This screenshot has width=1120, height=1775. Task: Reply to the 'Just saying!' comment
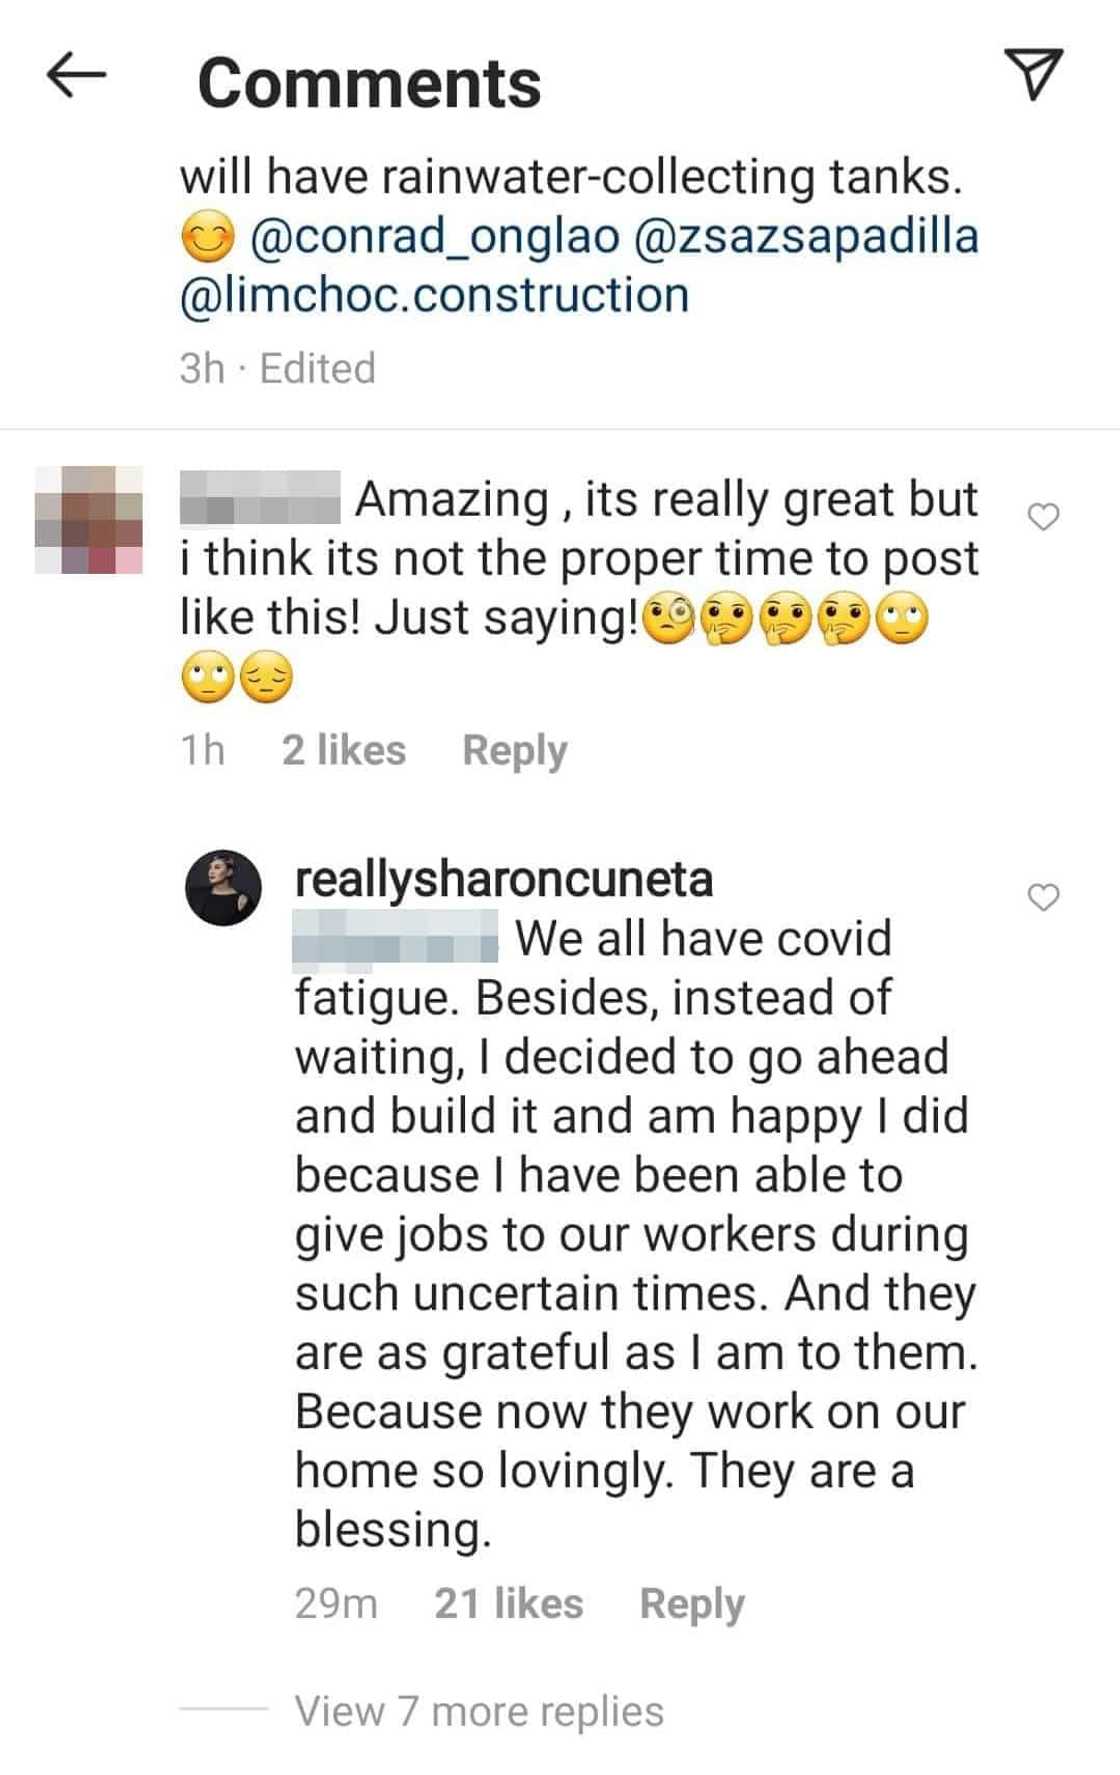point(514,750)
